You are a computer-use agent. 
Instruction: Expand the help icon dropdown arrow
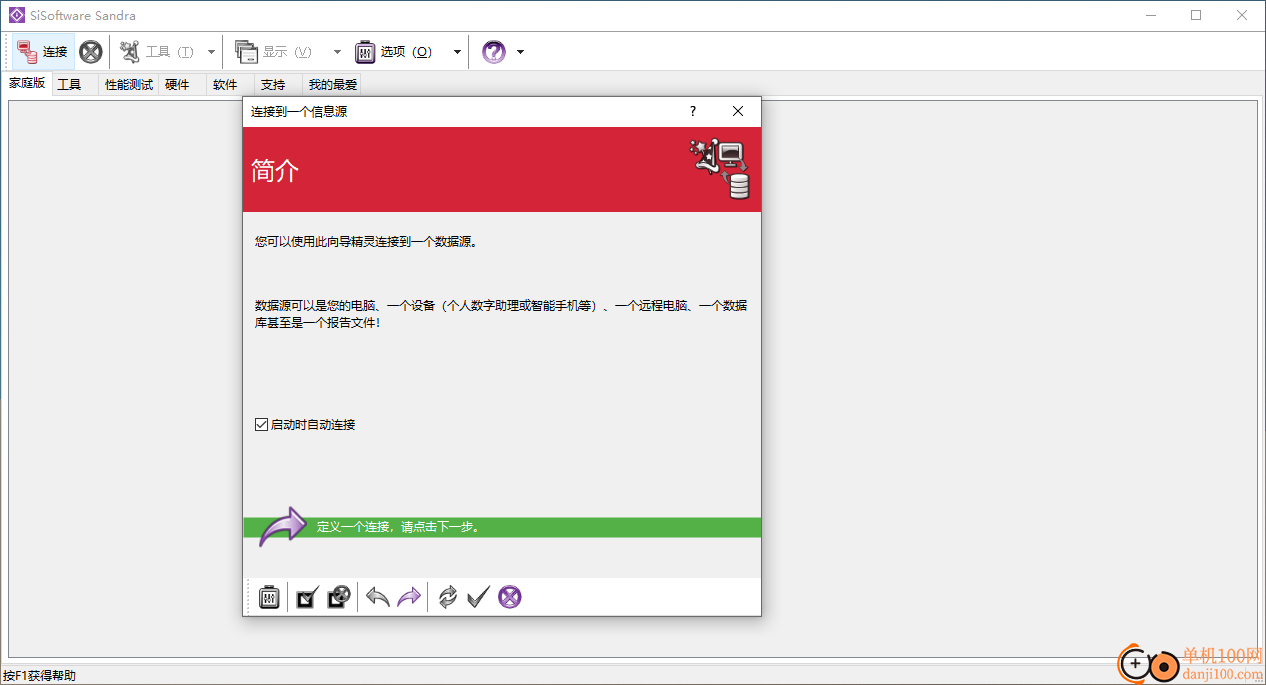pyautogui.click(x=520, y=52)
